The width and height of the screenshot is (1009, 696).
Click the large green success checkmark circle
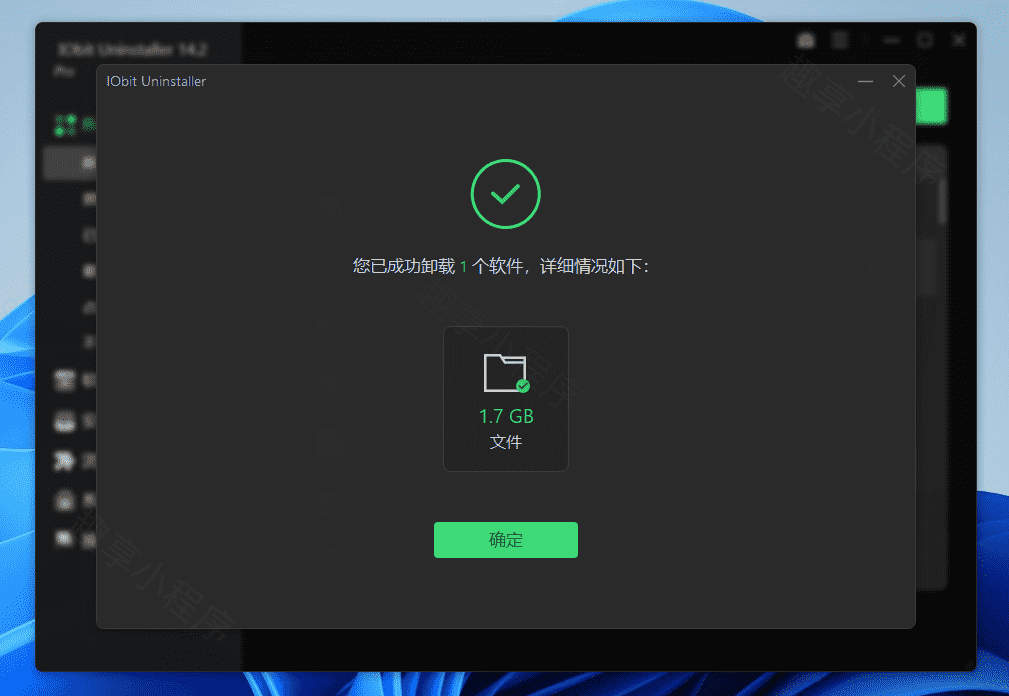click(505, 194)
